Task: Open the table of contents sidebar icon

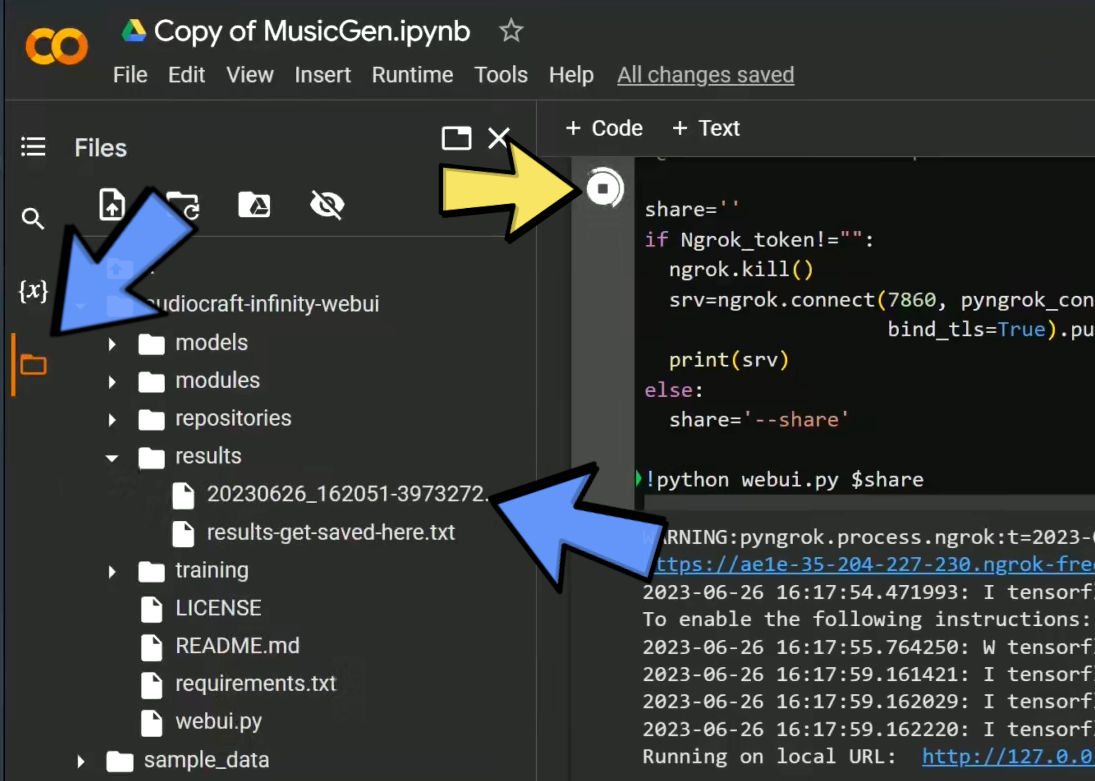Action: click(x=33, y=147)
